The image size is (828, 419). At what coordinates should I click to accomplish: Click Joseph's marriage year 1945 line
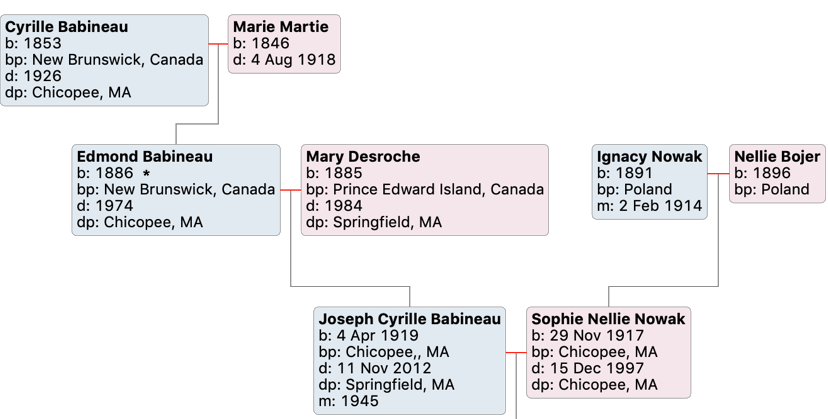click(349, 401)
